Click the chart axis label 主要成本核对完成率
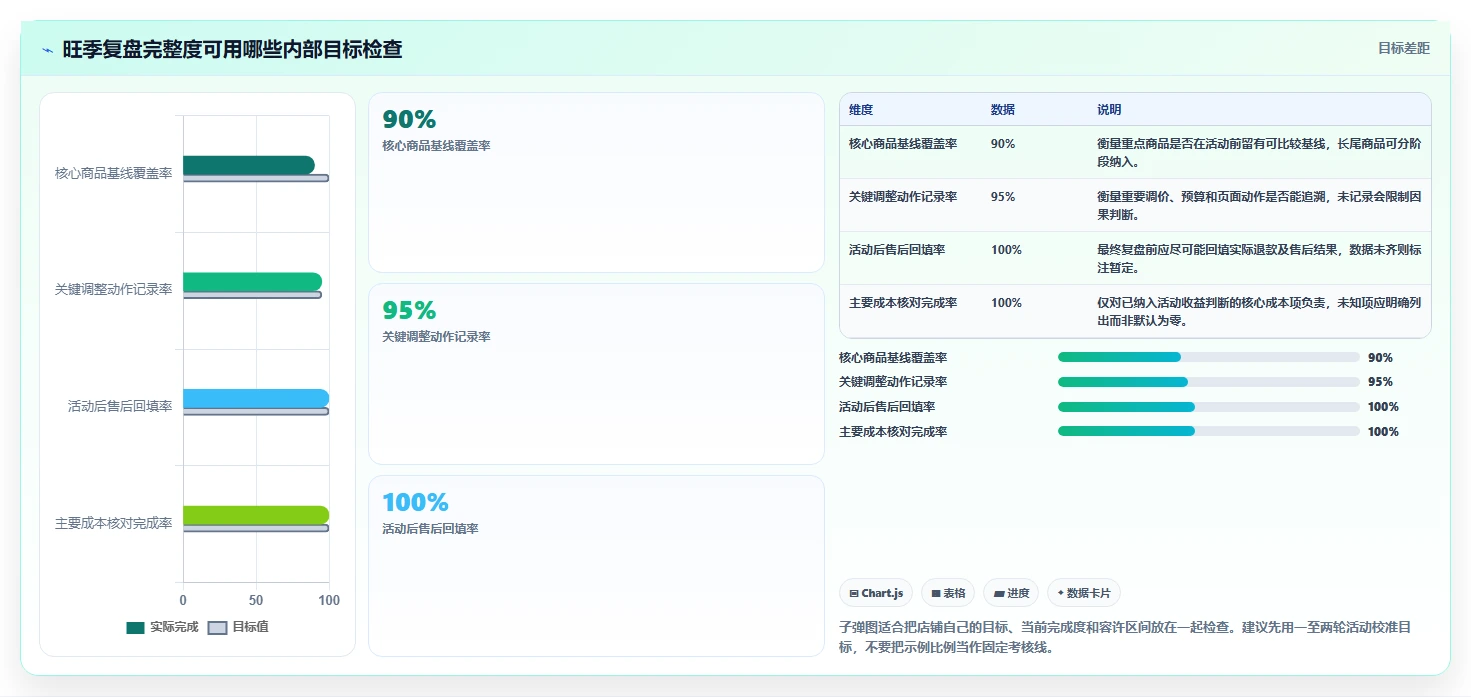 [113, 523]
